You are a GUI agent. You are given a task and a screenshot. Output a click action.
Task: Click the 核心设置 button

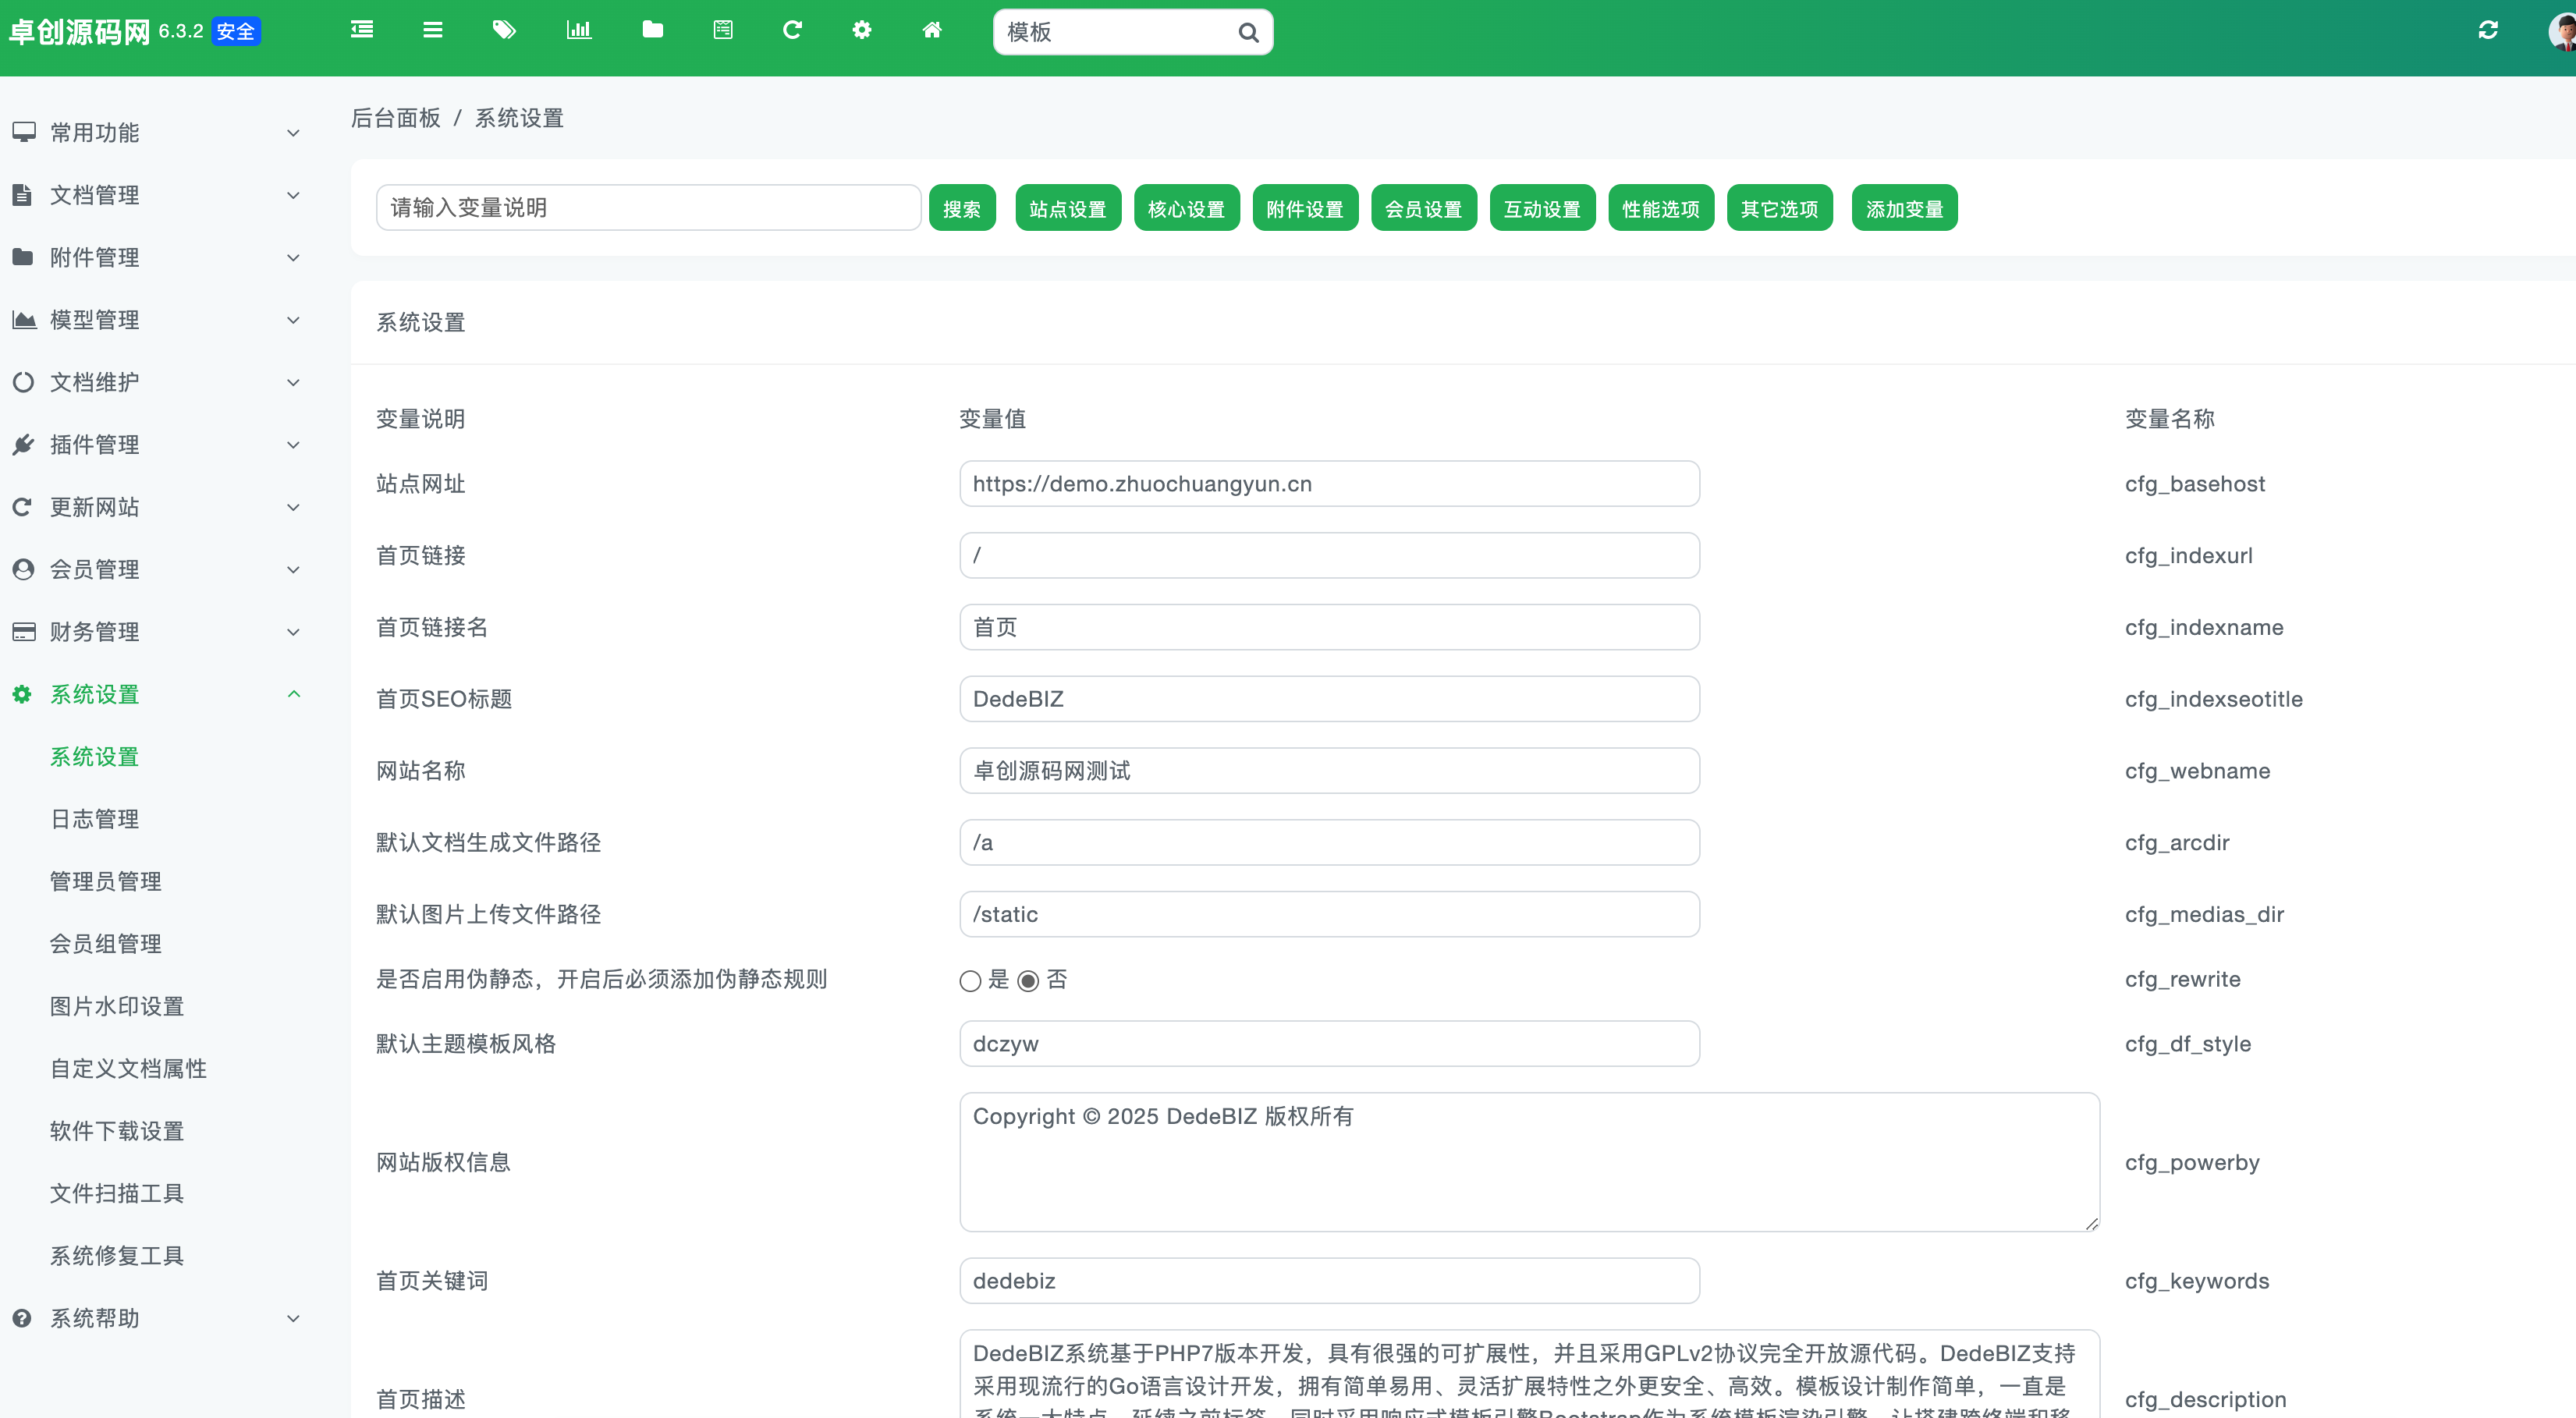(1186, 208)
